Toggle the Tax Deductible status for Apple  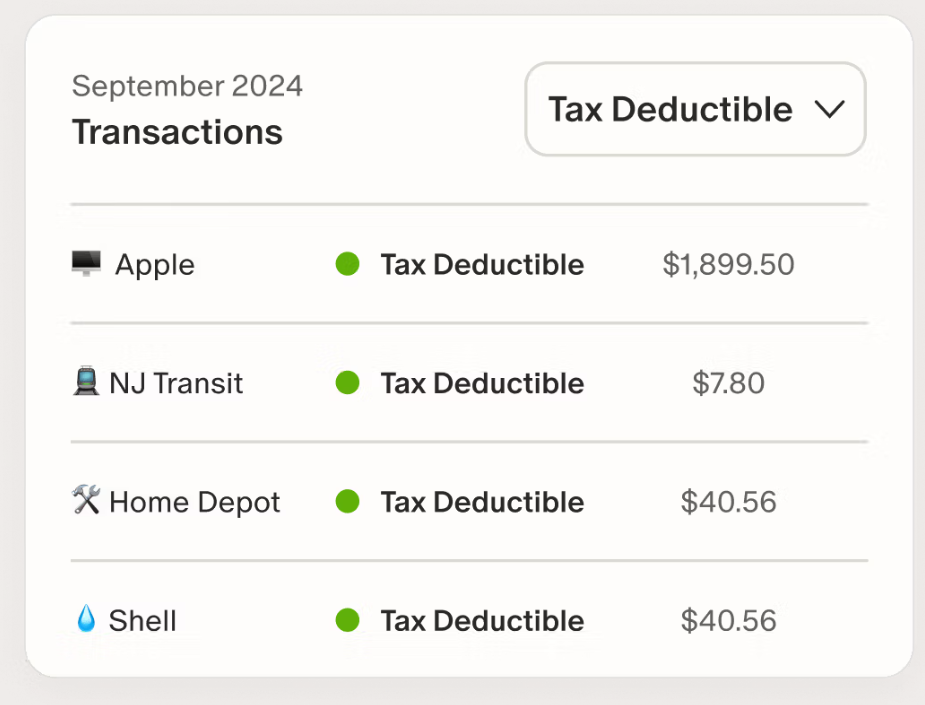(x=481, y=264)
